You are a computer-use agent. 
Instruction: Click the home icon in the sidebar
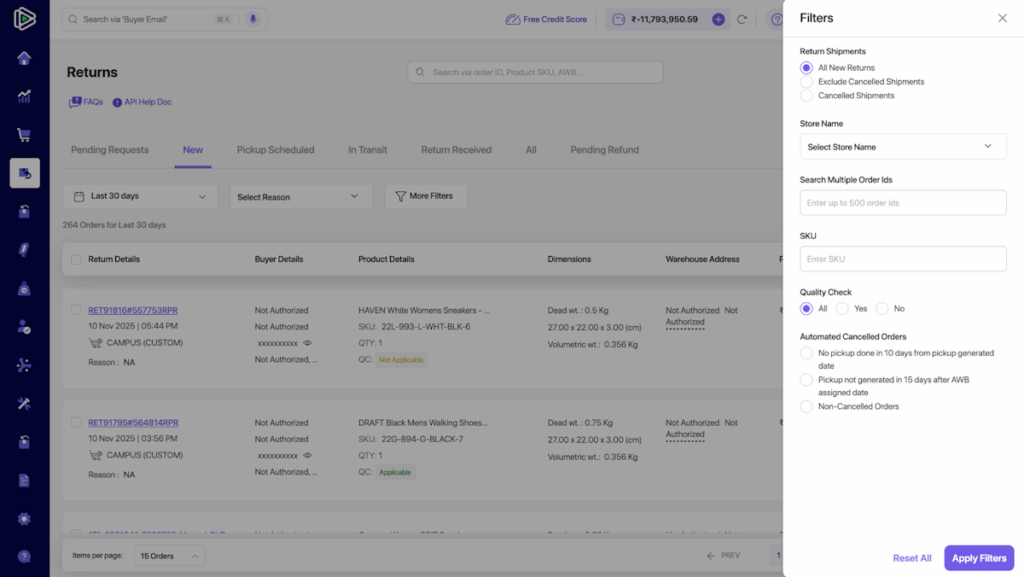tap(24, 58)
